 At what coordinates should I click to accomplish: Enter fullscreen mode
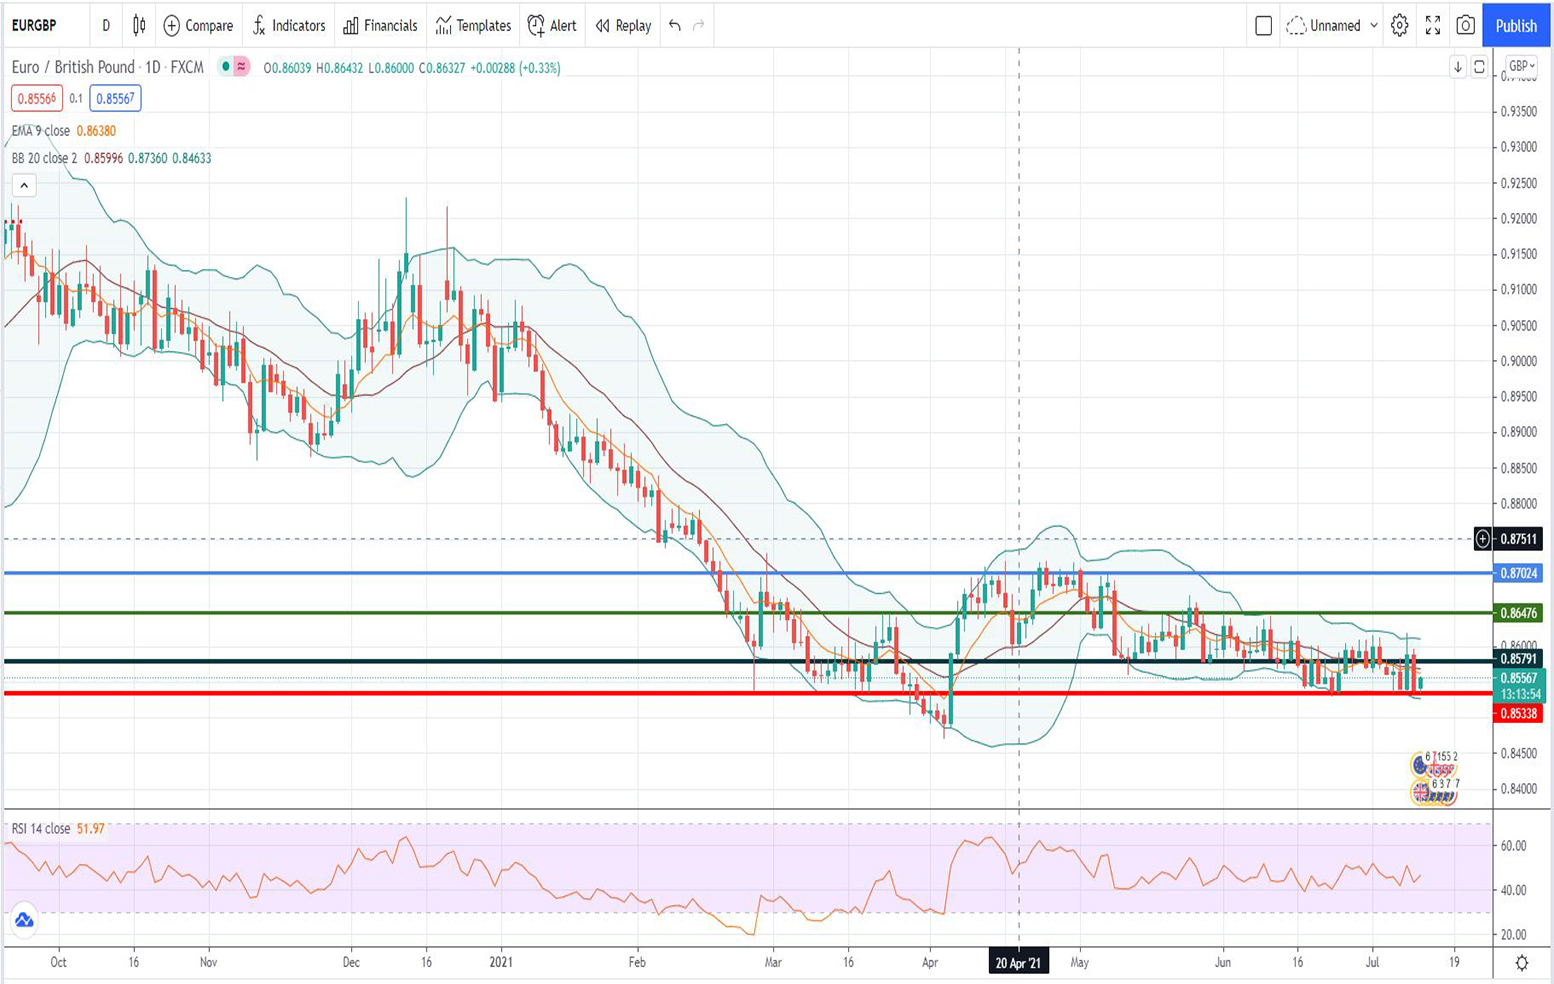coord(1432,26)
